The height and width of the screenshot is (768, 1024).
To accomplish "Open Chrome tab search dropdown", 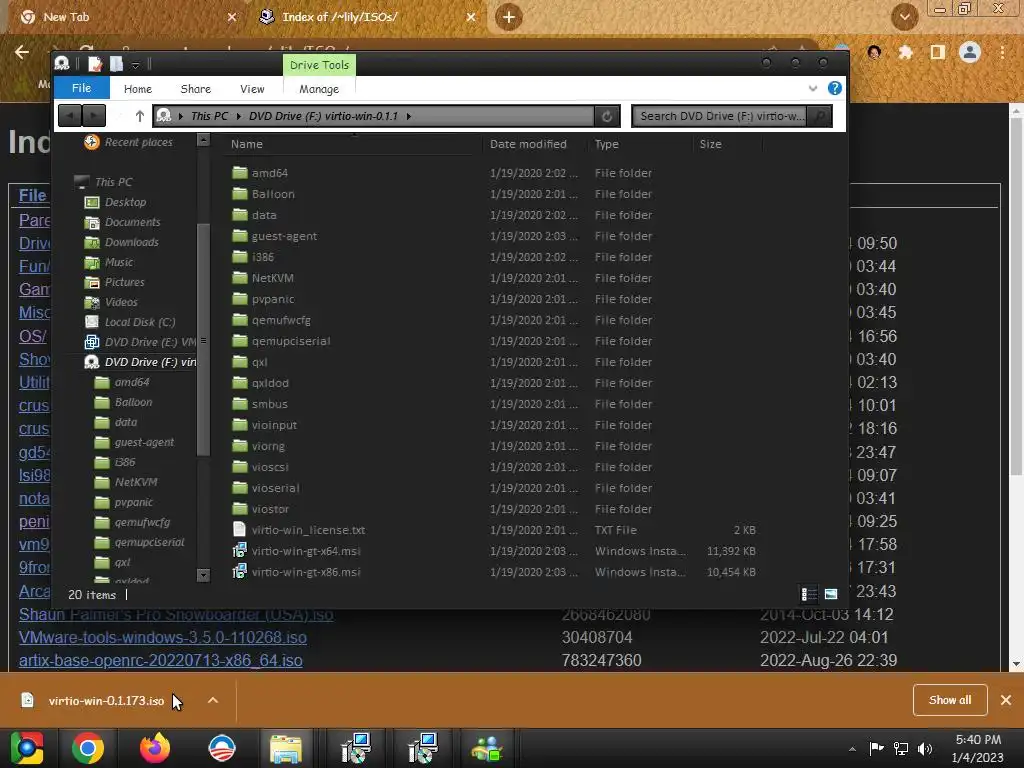I will pos(904,17).
